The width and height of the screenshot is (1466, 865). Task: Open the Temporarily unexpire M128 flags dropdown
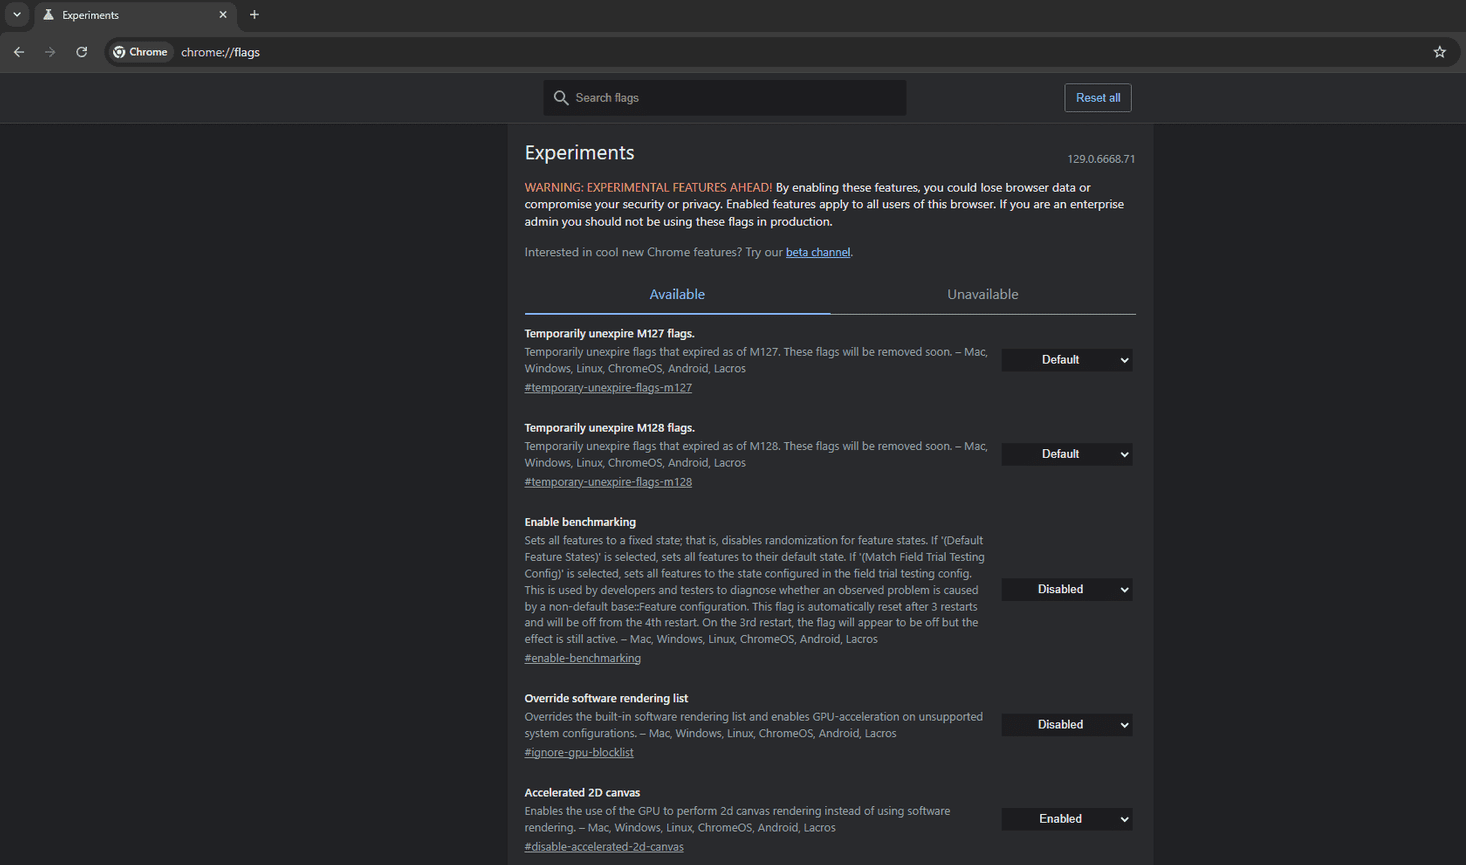[1066, 453]
